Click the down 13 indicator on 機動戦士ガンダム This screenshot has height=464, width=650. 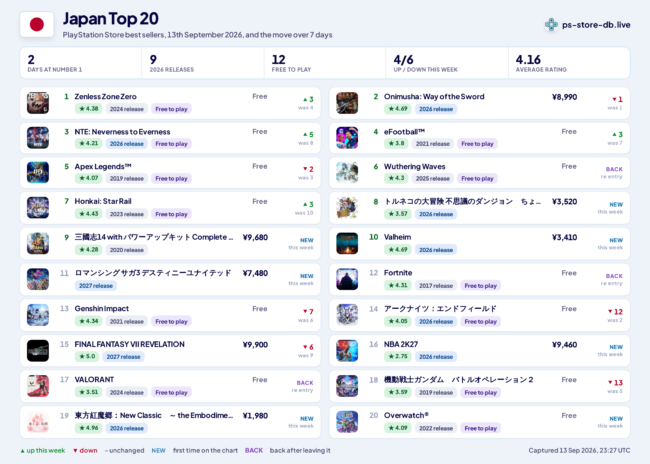coord(615,383)
